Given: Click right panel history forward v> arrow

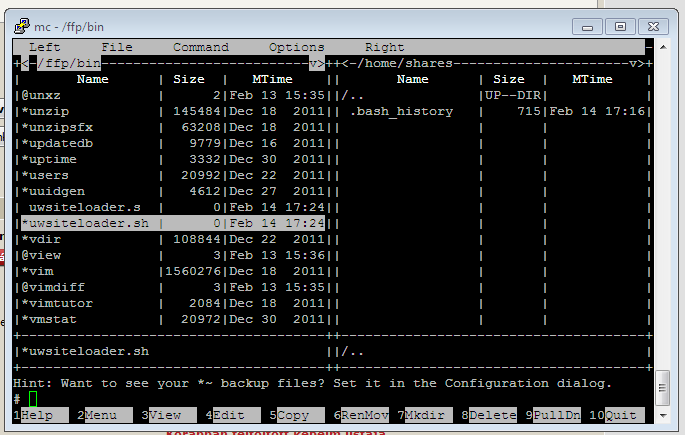Looking at the screenshot, I should click(637, 63).
